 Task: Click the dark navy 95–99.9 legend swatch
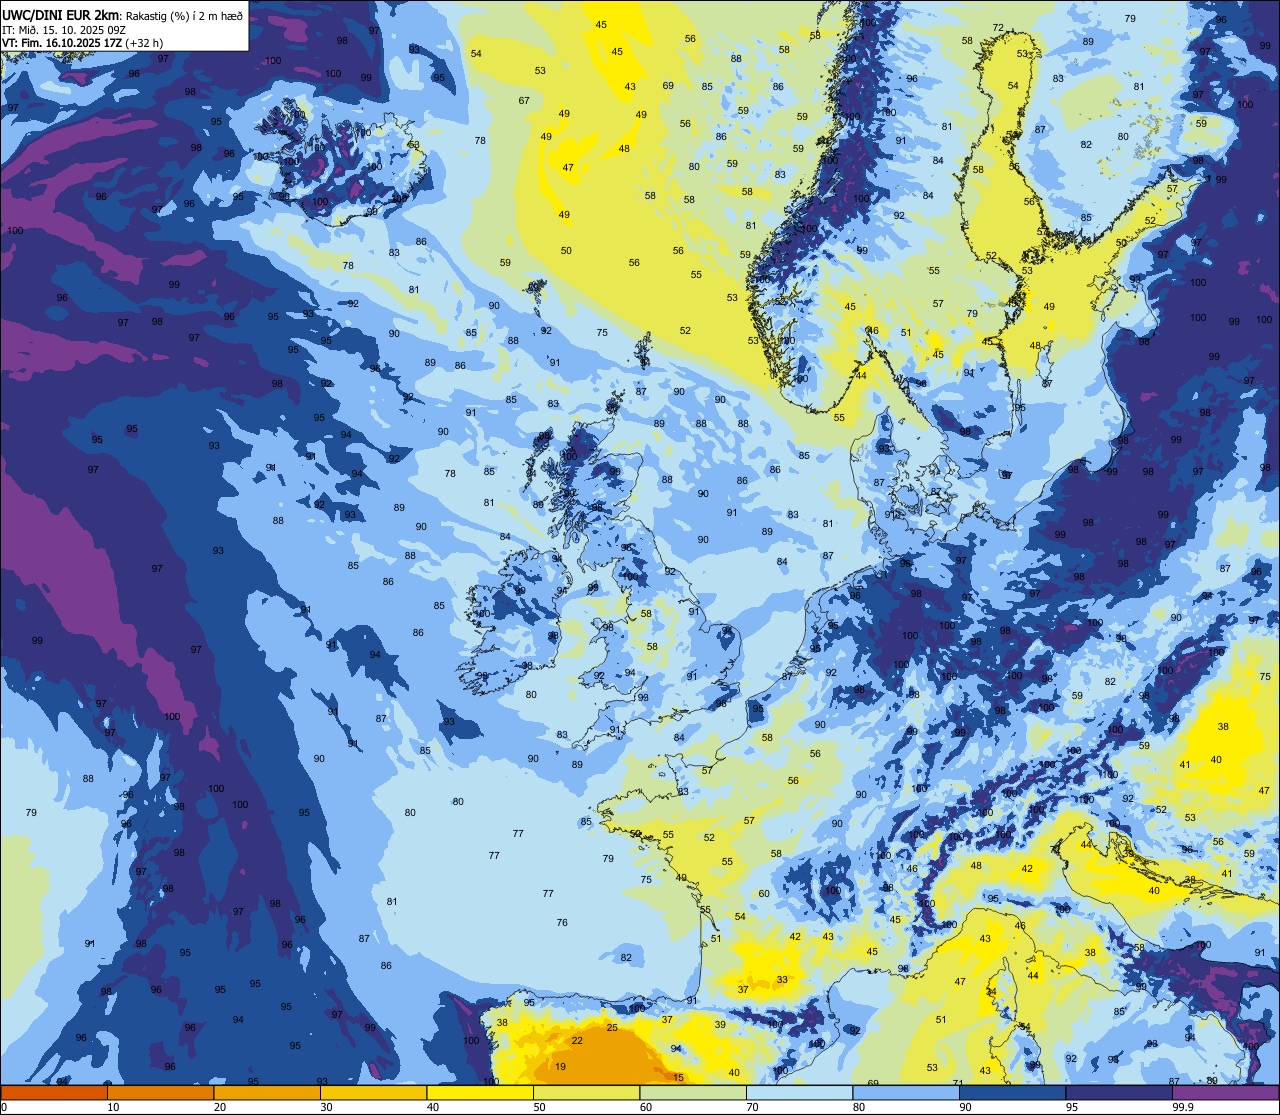tap(1119, 1092)
